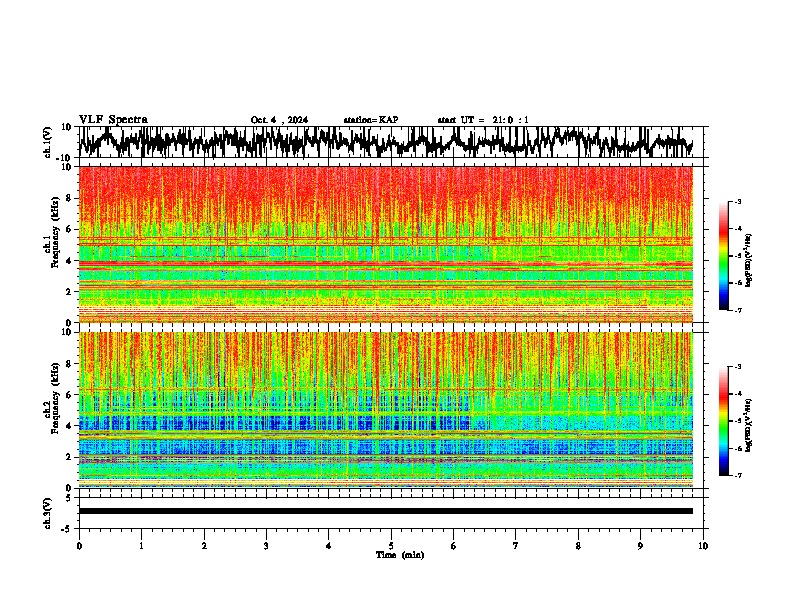Click the "ch.1(V)" axis label
The image size is (792, 612).
pyautogui.click(x=48, y=142)
